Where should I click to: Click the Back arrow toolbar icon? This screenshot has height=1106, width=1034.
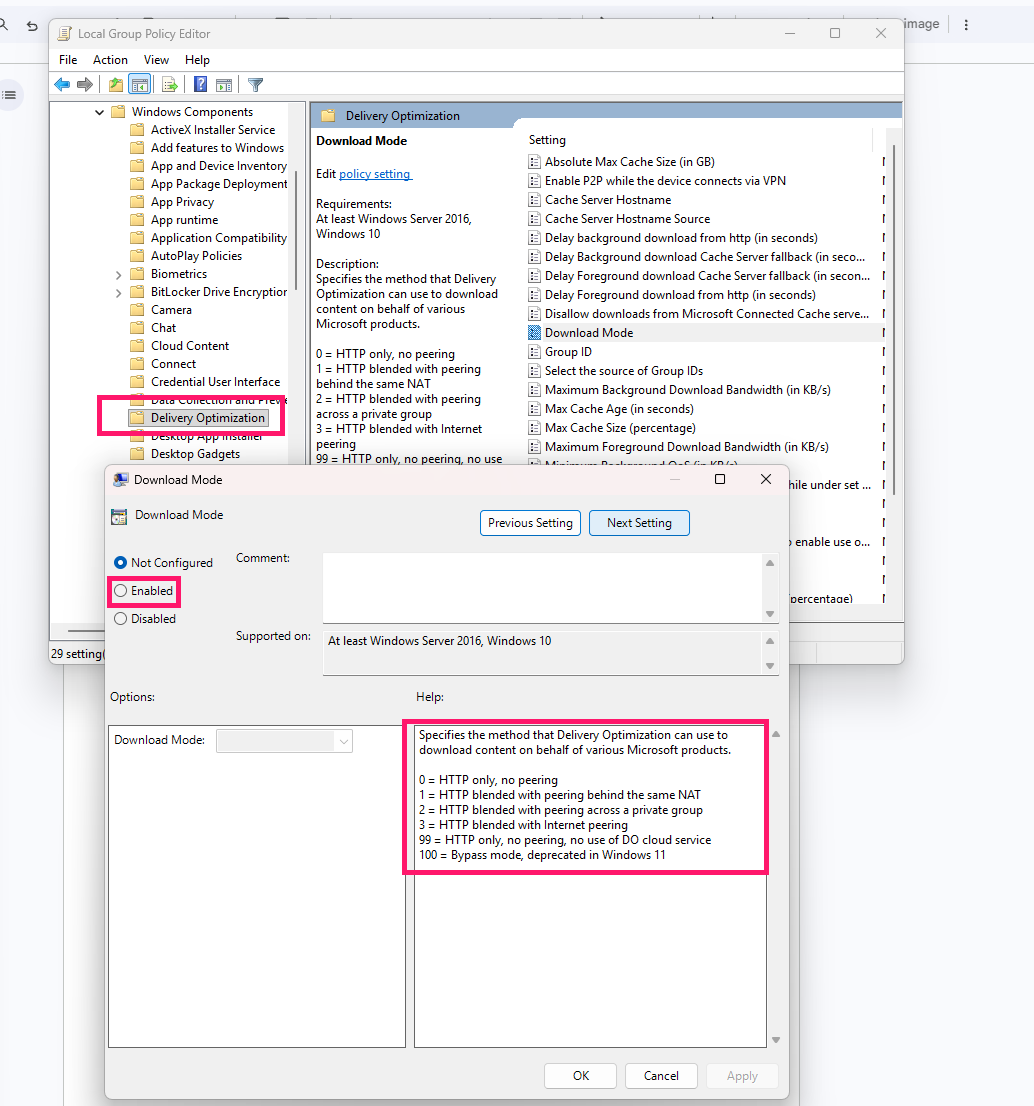(62, 85)
